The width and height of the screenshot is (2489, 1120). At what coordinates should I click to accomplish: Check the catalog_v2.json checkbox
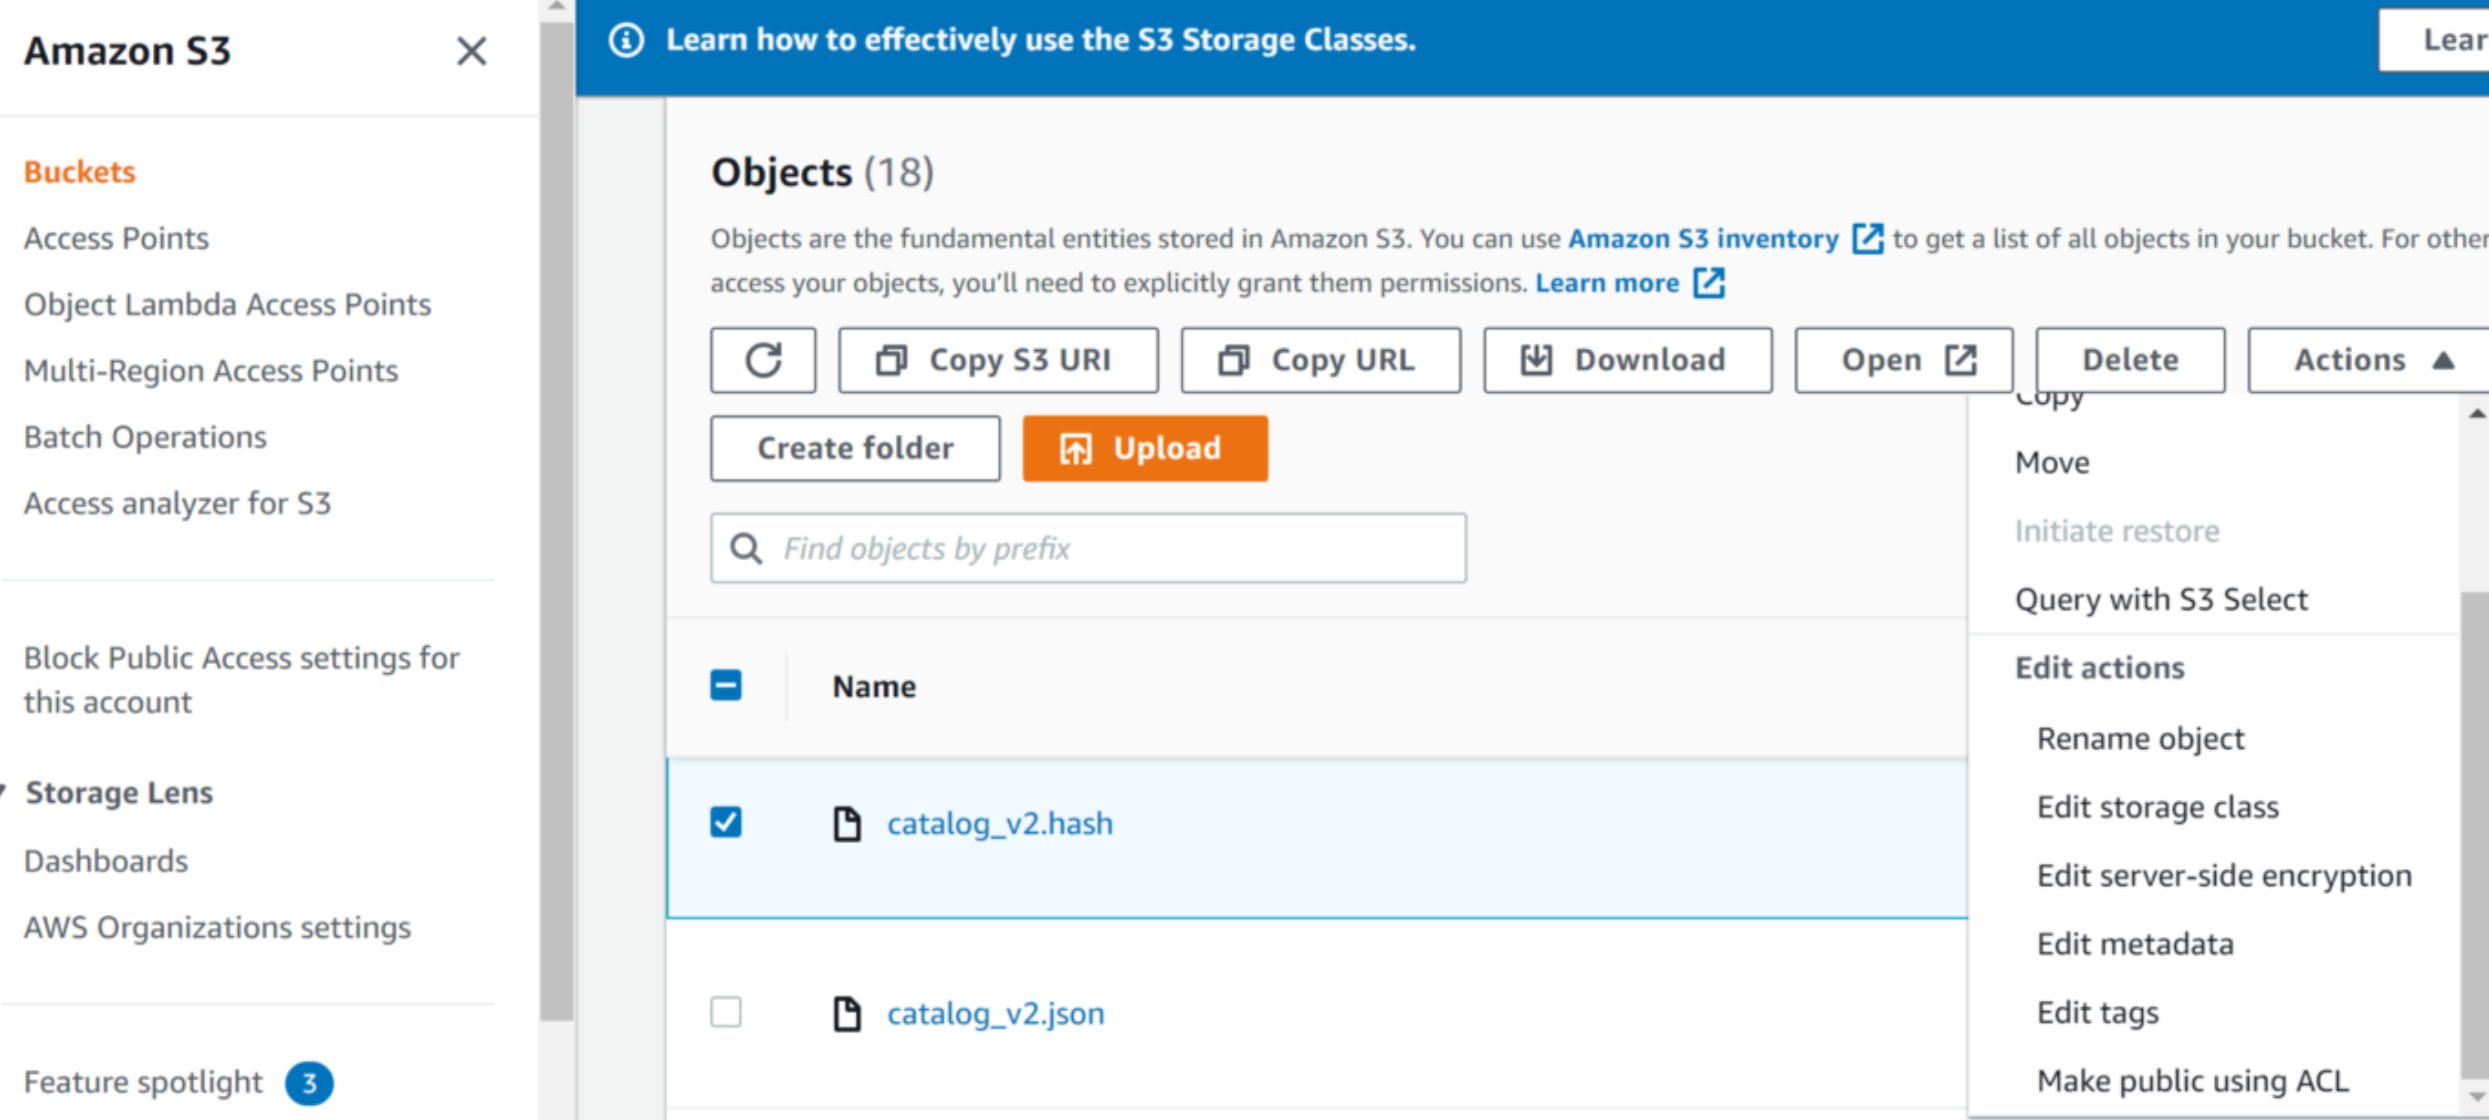(726, 1012)
